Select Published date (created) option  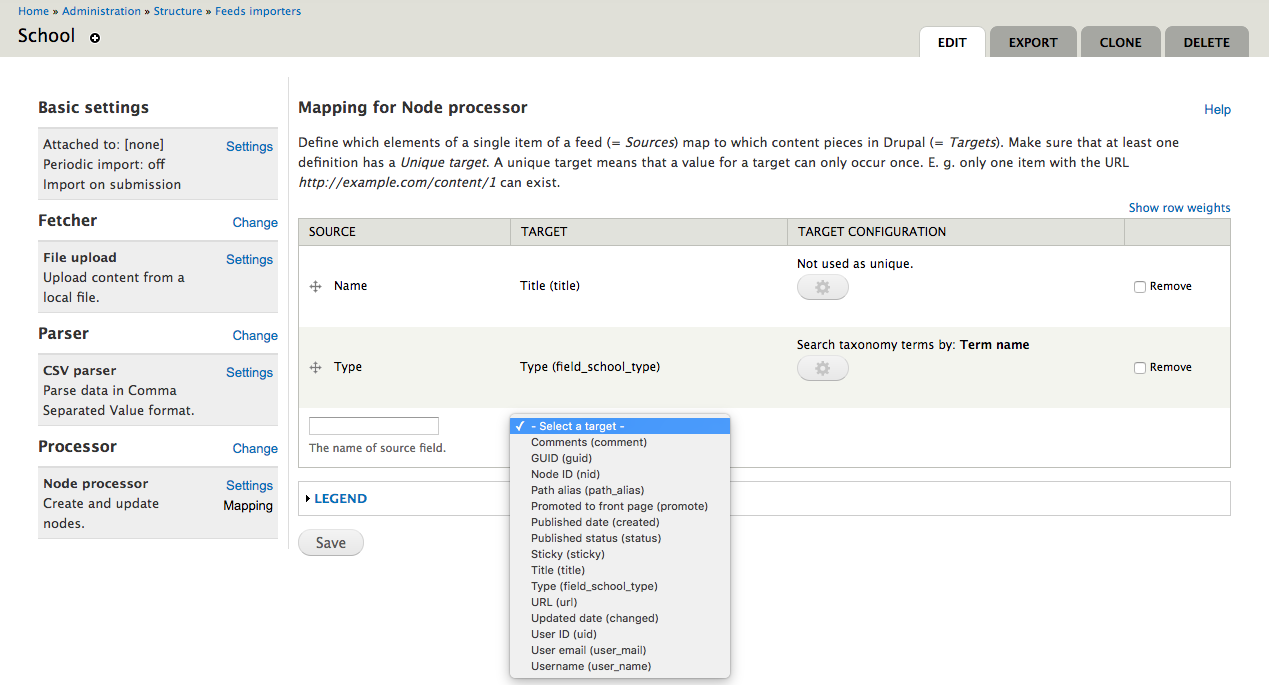tap(620, 522)
